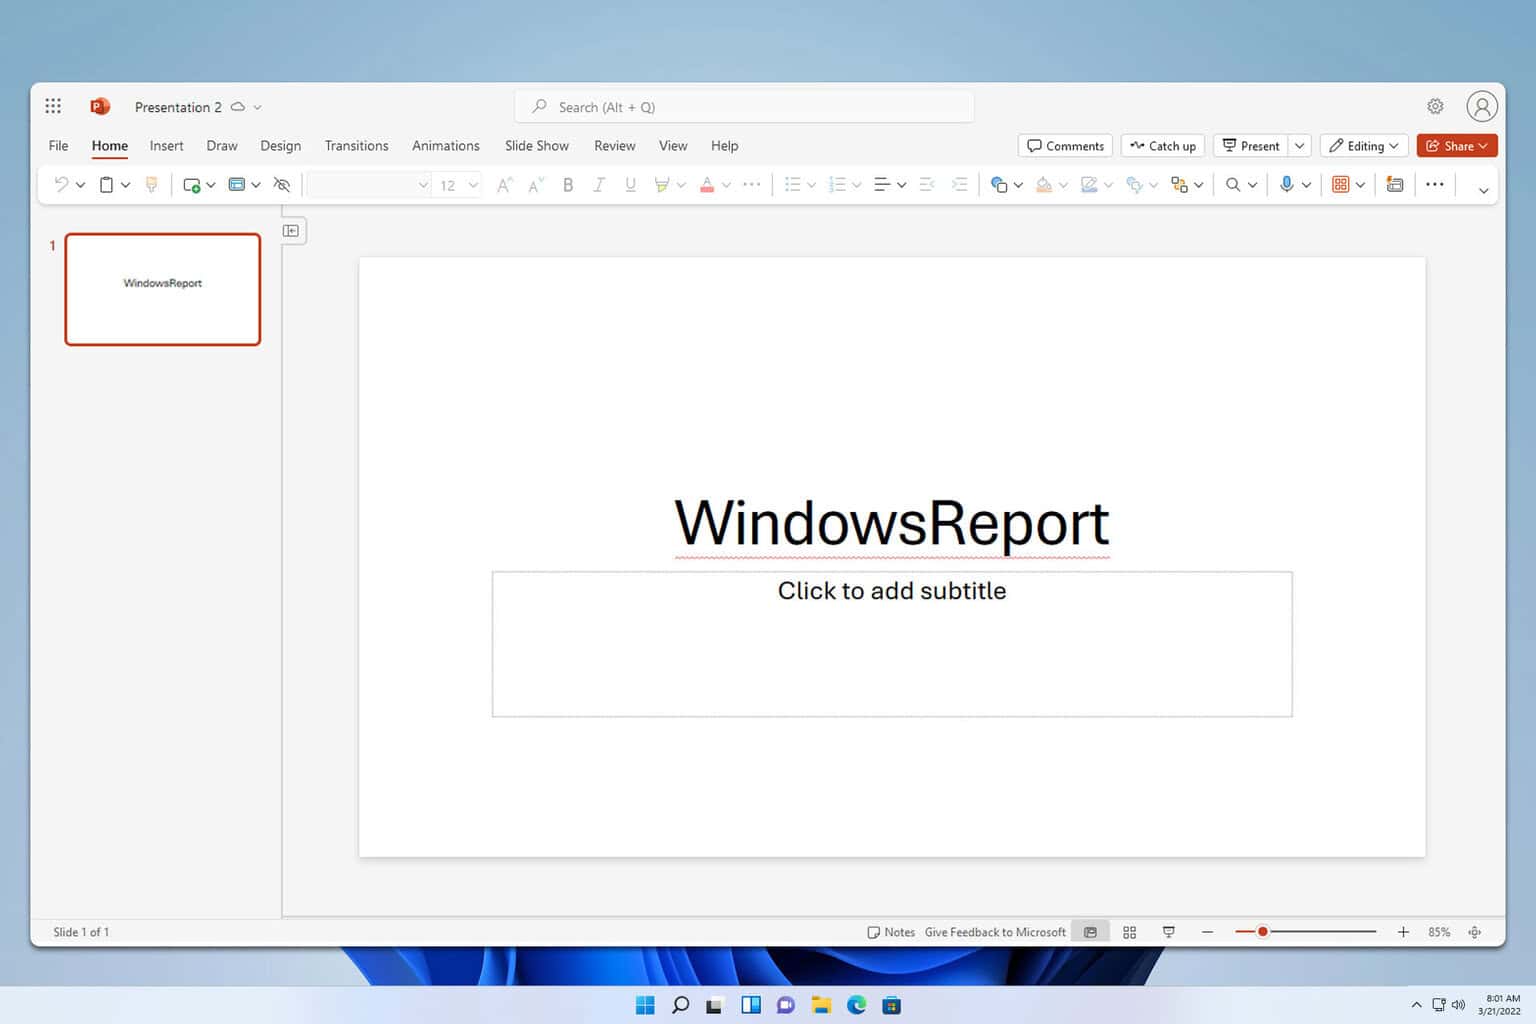Apply red font color
Image resolution: width=1536 pixels, height=1024 pixels.
click(x=707, y=184)
